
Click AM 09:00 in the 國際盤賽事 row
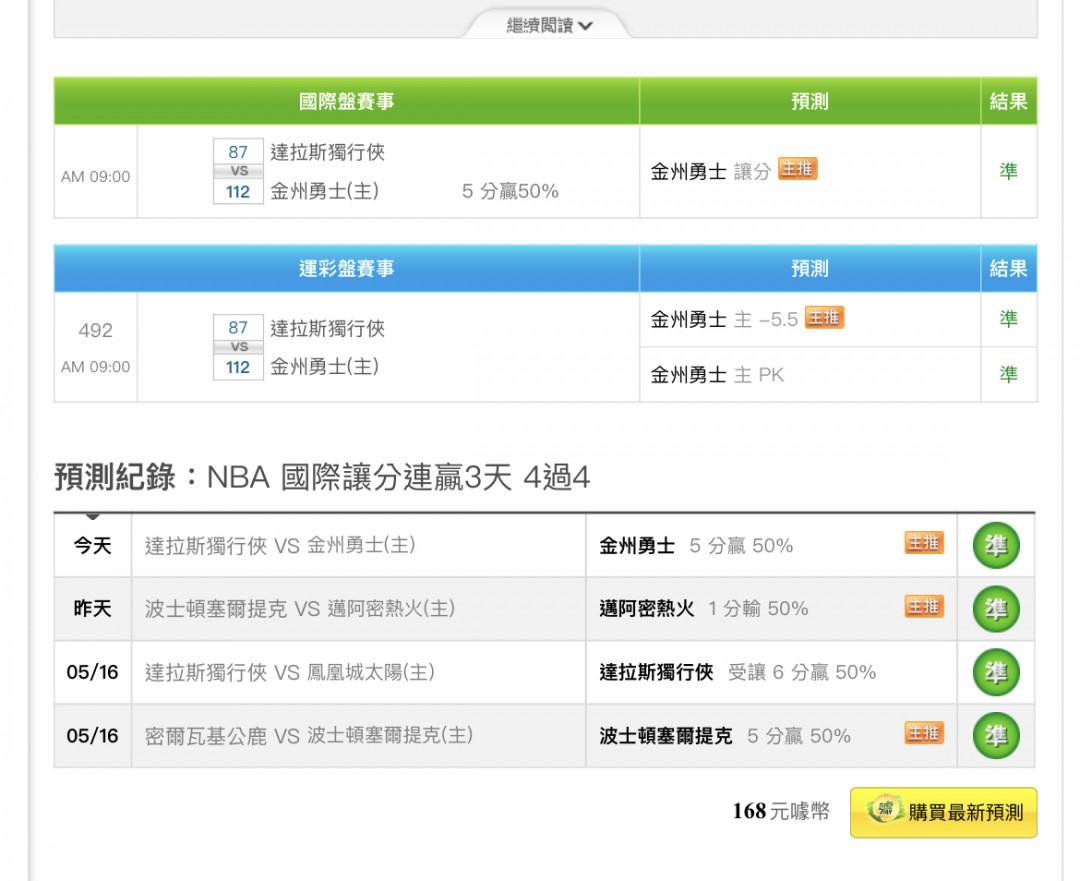click(x=95, y=176)
